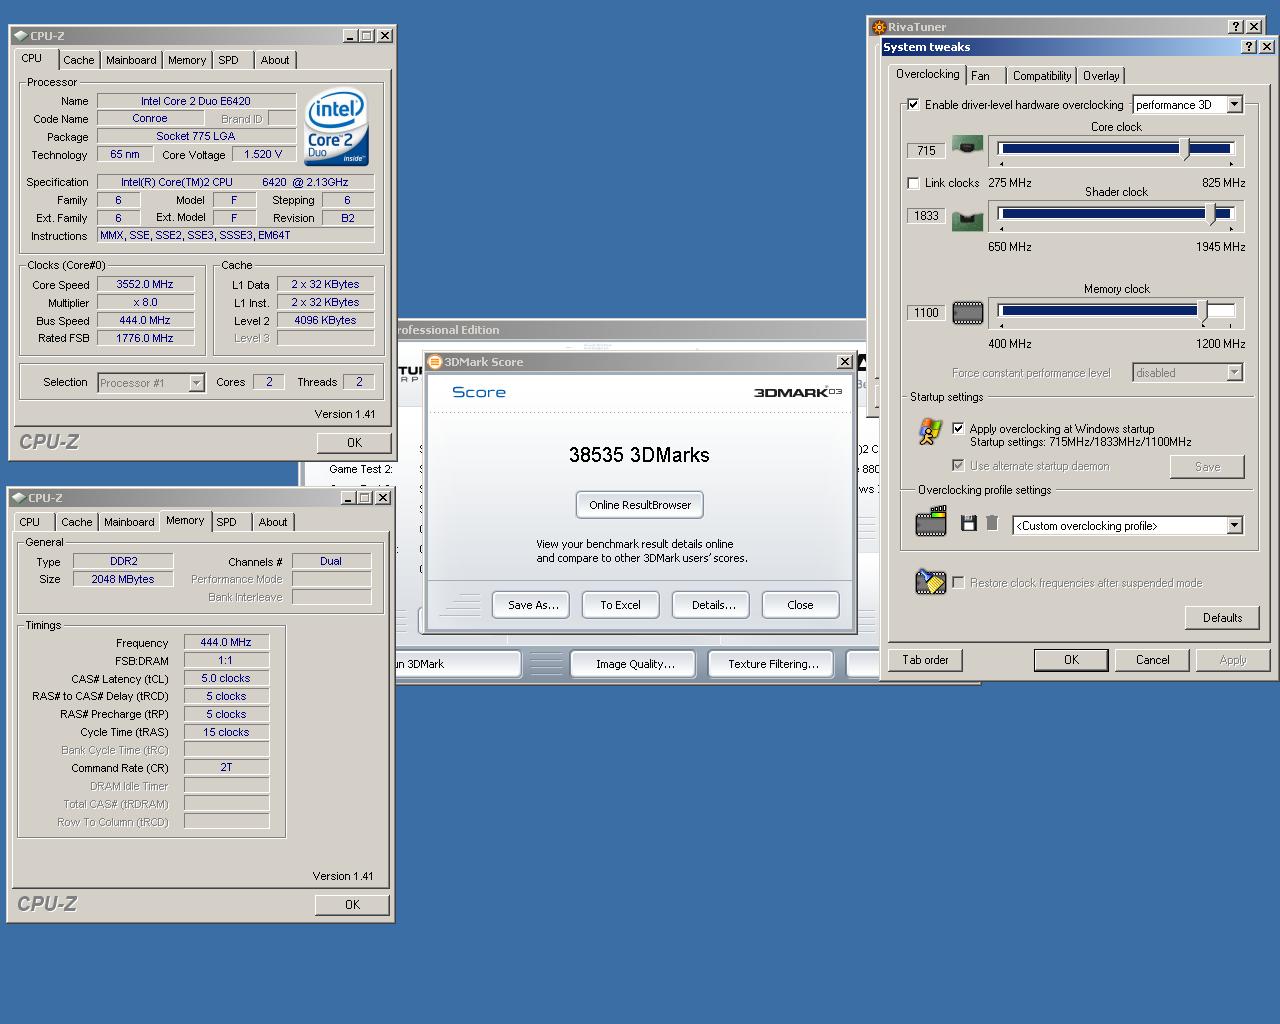Click the memory clock chip icon
Image resolution: width=1280 pixels, height=1024 pixels.
967,313
